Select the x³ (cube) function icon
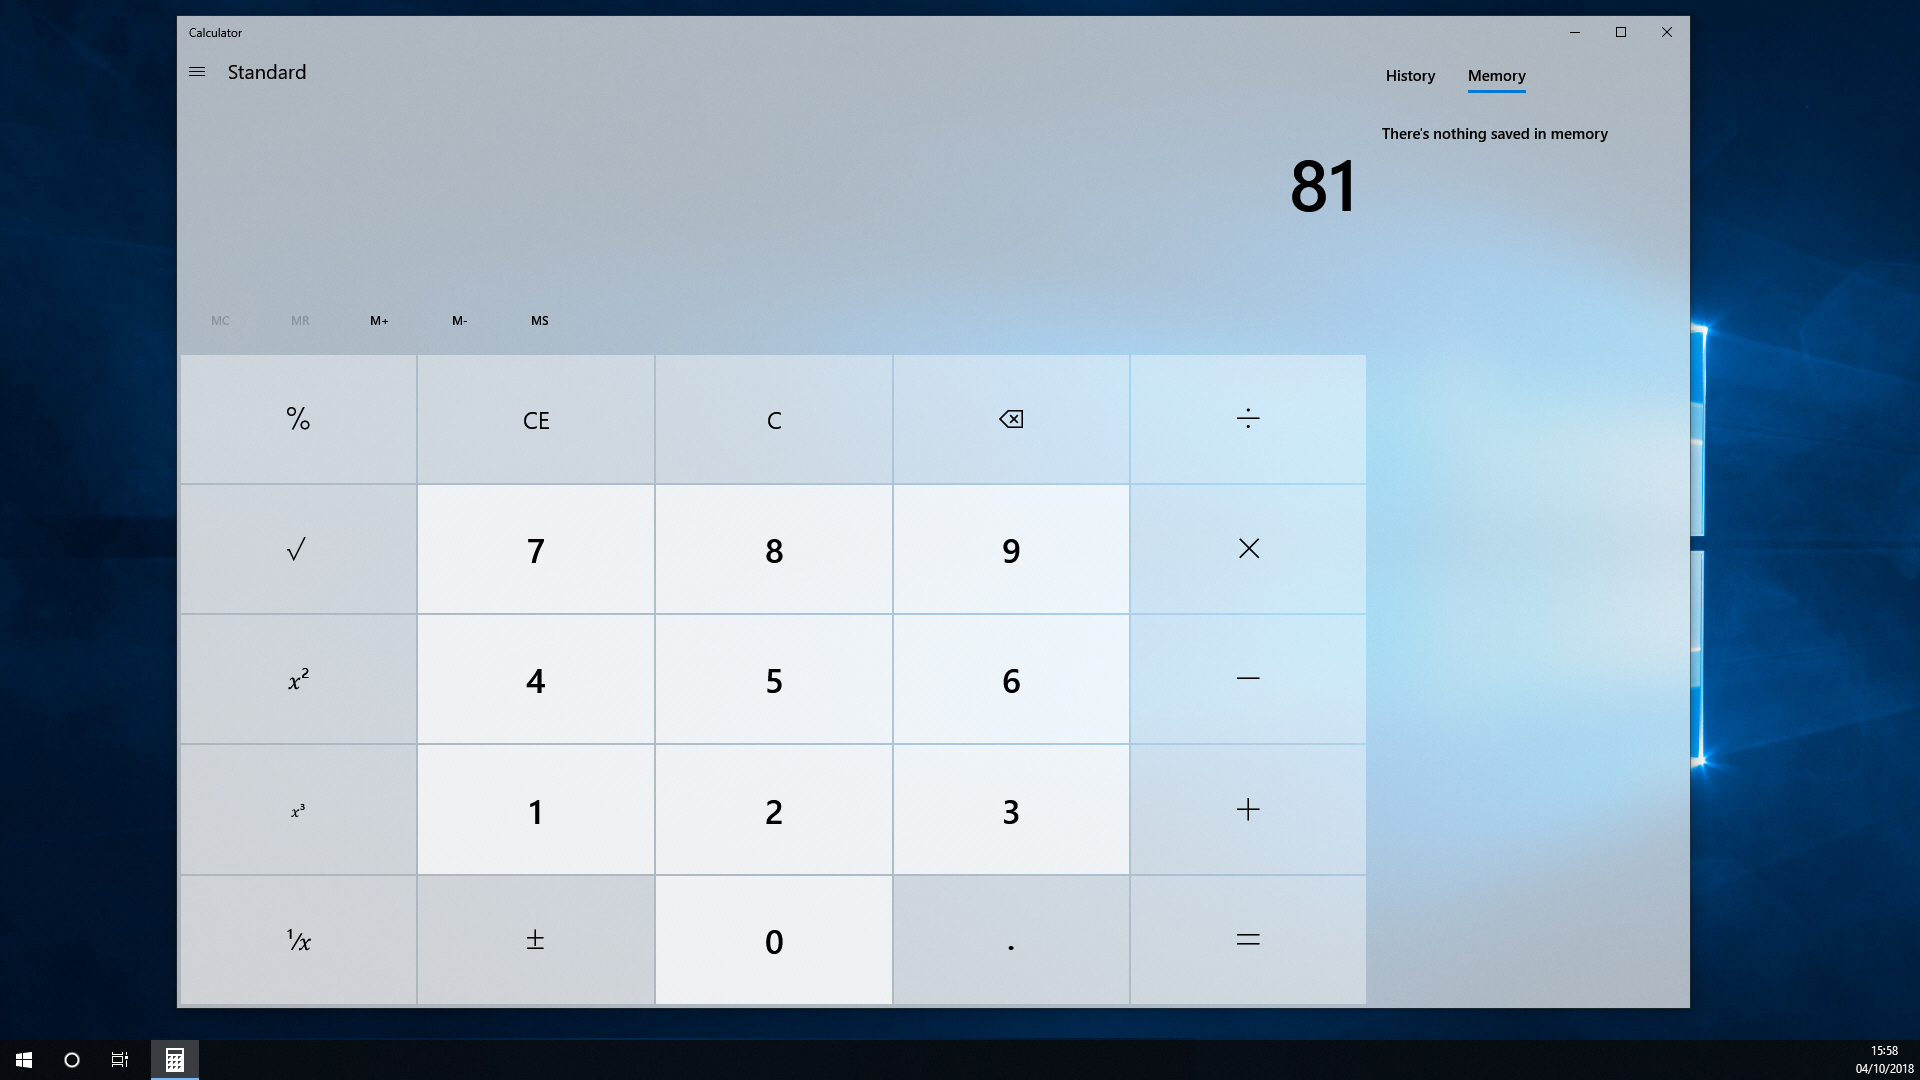 click(297, 810)
